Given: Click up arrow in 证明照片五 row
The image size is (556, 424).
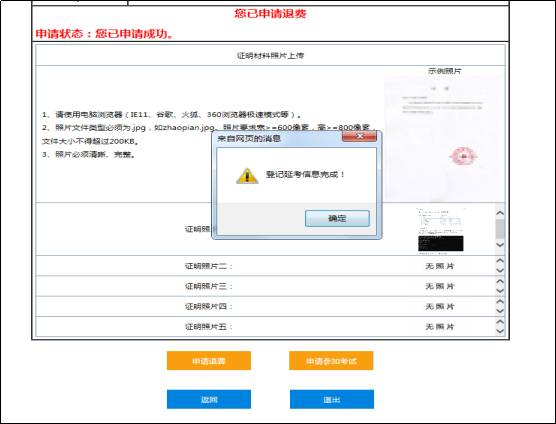Looking at the screenshot, I should tap(500, 322).
